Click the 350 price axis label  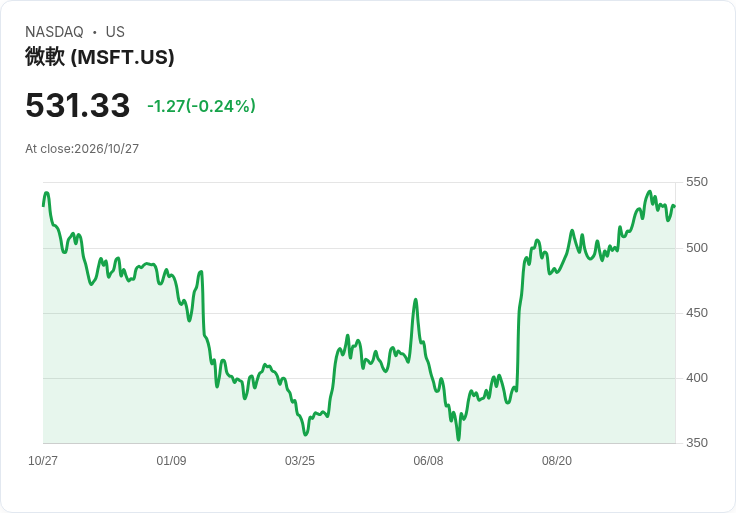(697, 443)
